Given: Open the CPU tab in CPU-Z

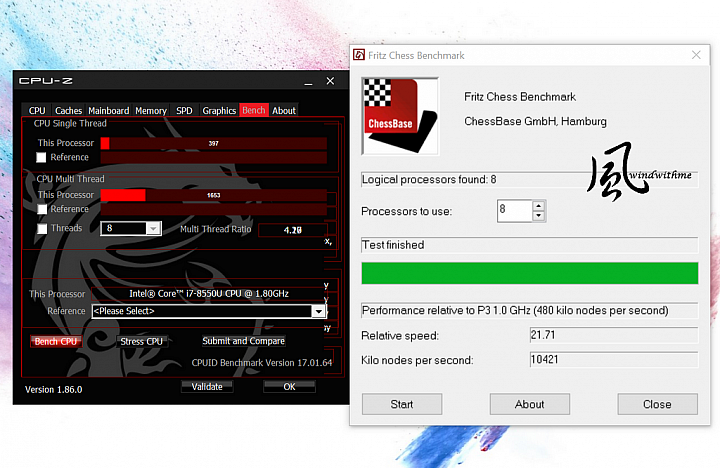Looking at the screenshot, I should (37, 111).
